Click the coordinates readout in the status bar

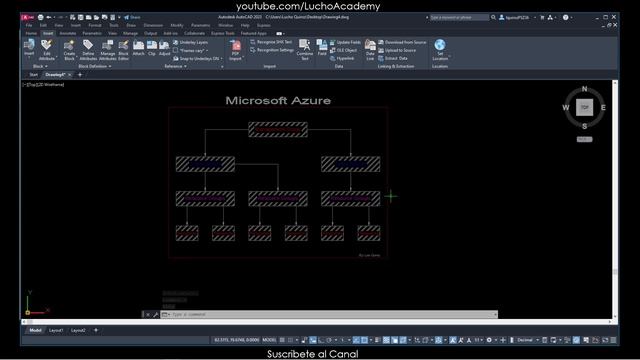tap(236, 340)
